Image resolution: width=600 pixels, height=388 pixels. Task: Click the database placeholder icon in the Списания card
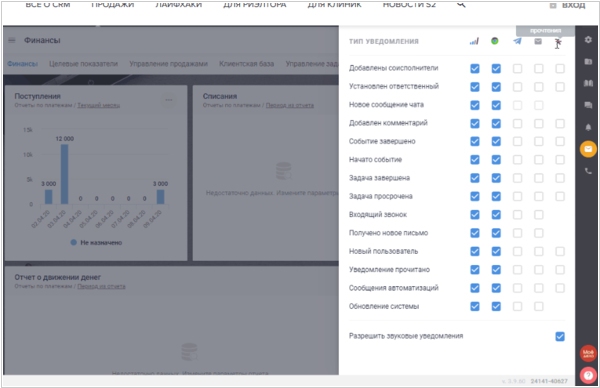284,171
